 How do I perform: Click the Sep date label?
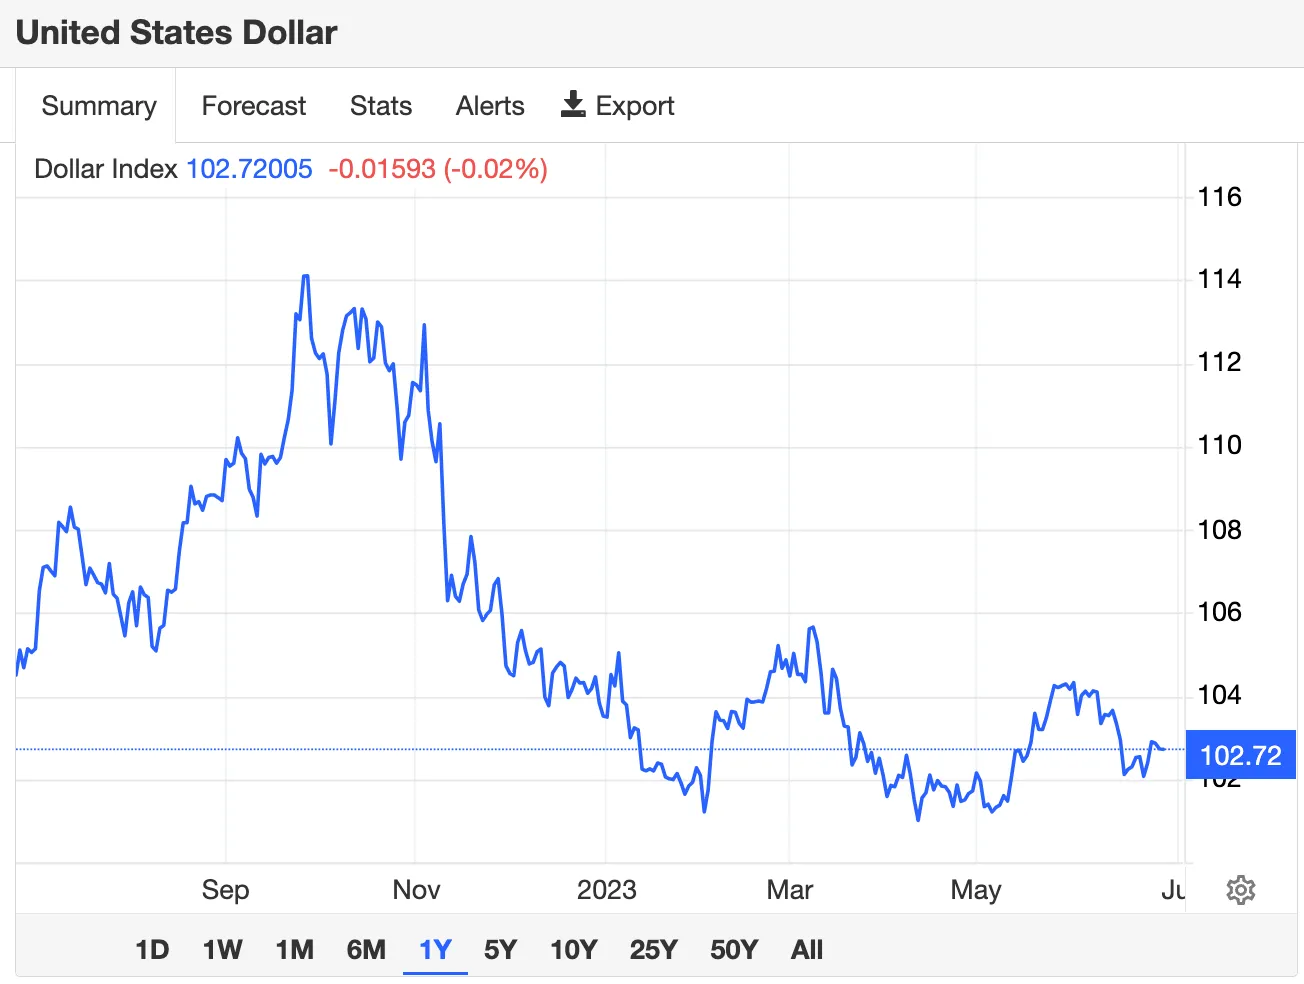(x=225, y=890)
